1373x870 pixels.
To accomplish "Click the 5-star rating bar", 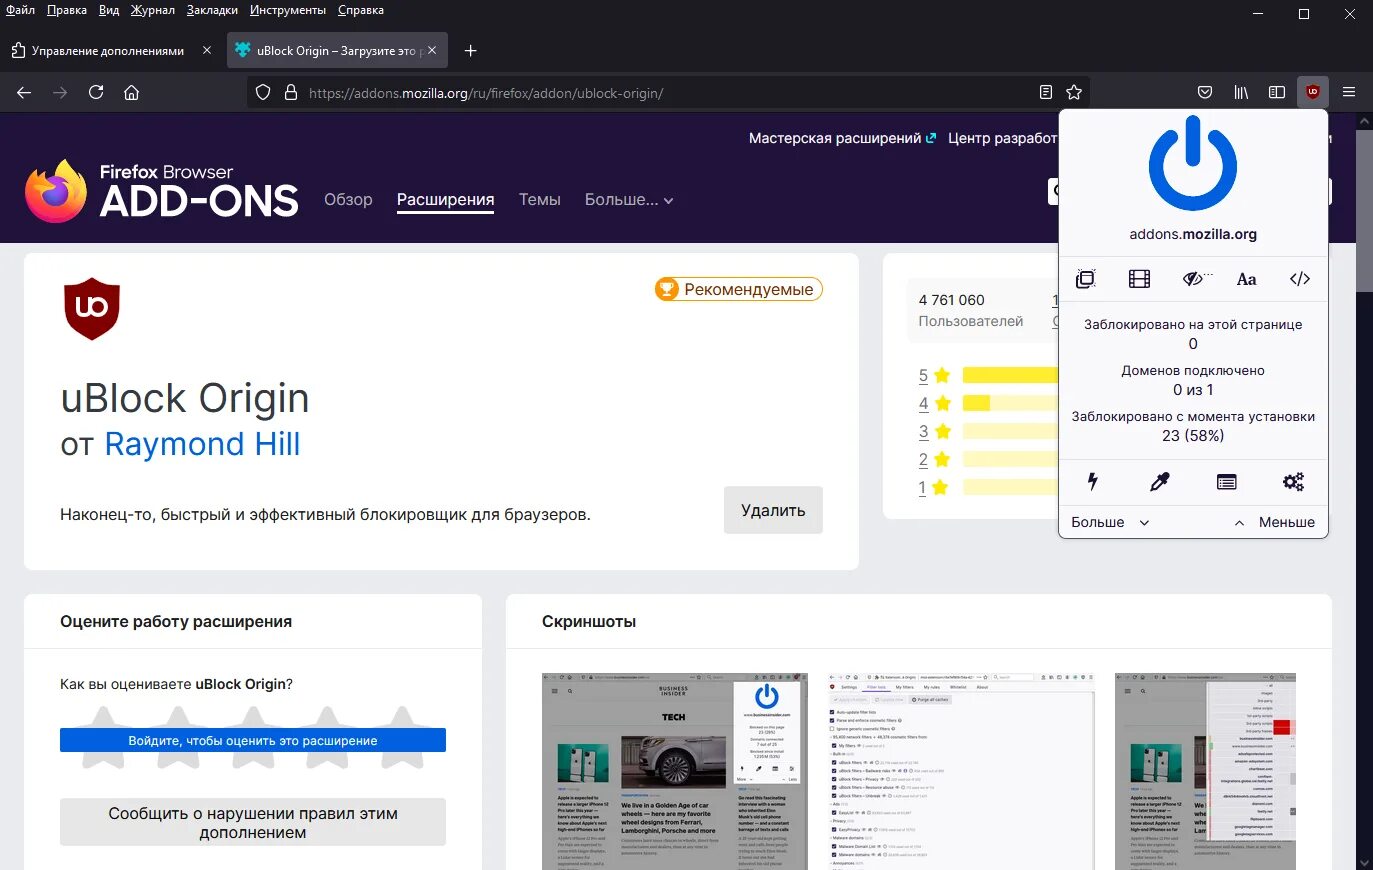I will point(1010,375).
